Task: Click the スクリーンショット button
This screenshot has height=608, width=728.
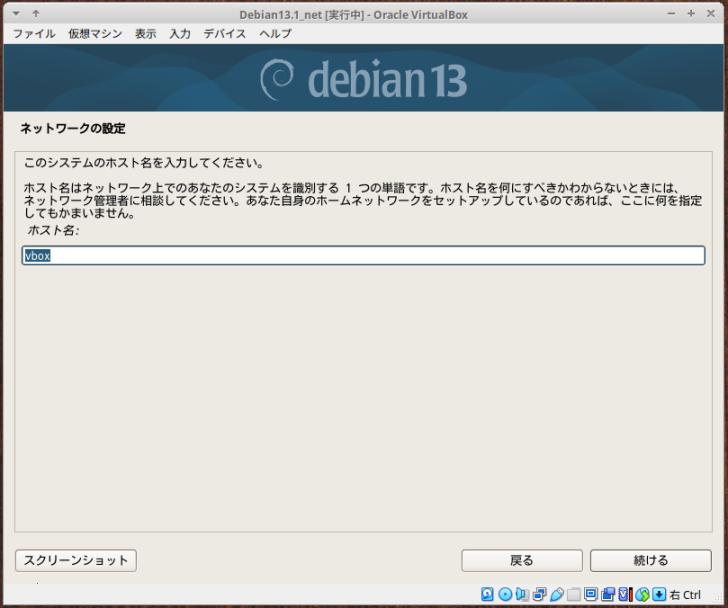Action: [x=76, y=560]
